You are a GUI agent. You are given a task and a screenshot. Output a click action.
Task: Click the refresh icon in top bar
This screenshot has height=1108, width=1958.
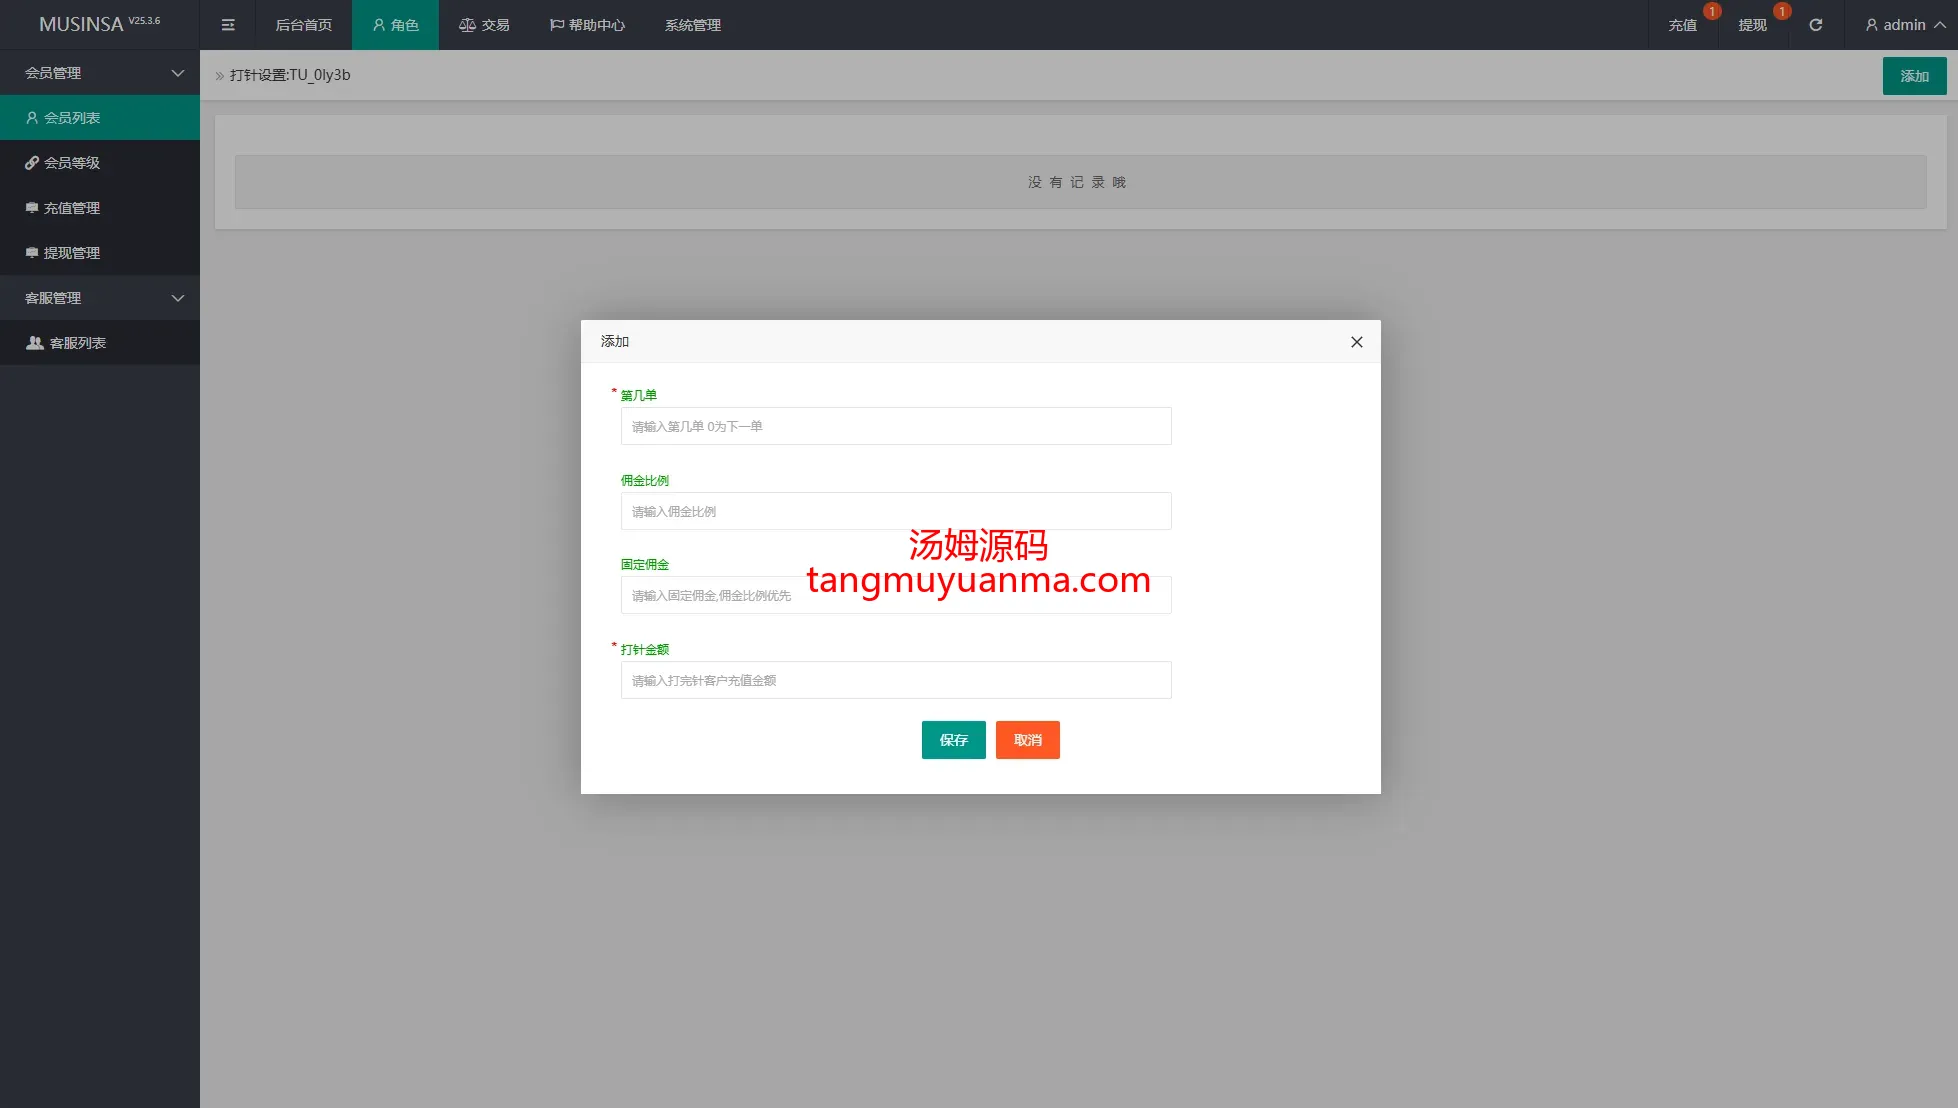point(1815,25)
